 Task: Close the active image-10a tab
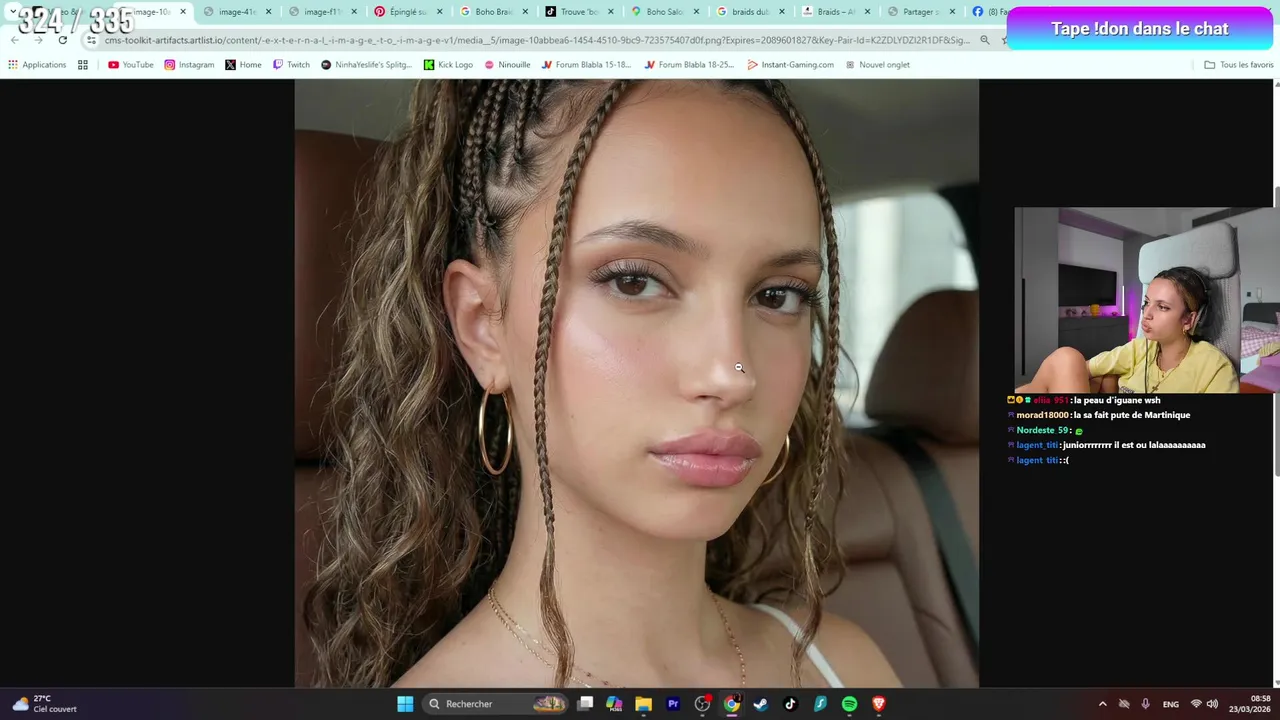point(183,12)
